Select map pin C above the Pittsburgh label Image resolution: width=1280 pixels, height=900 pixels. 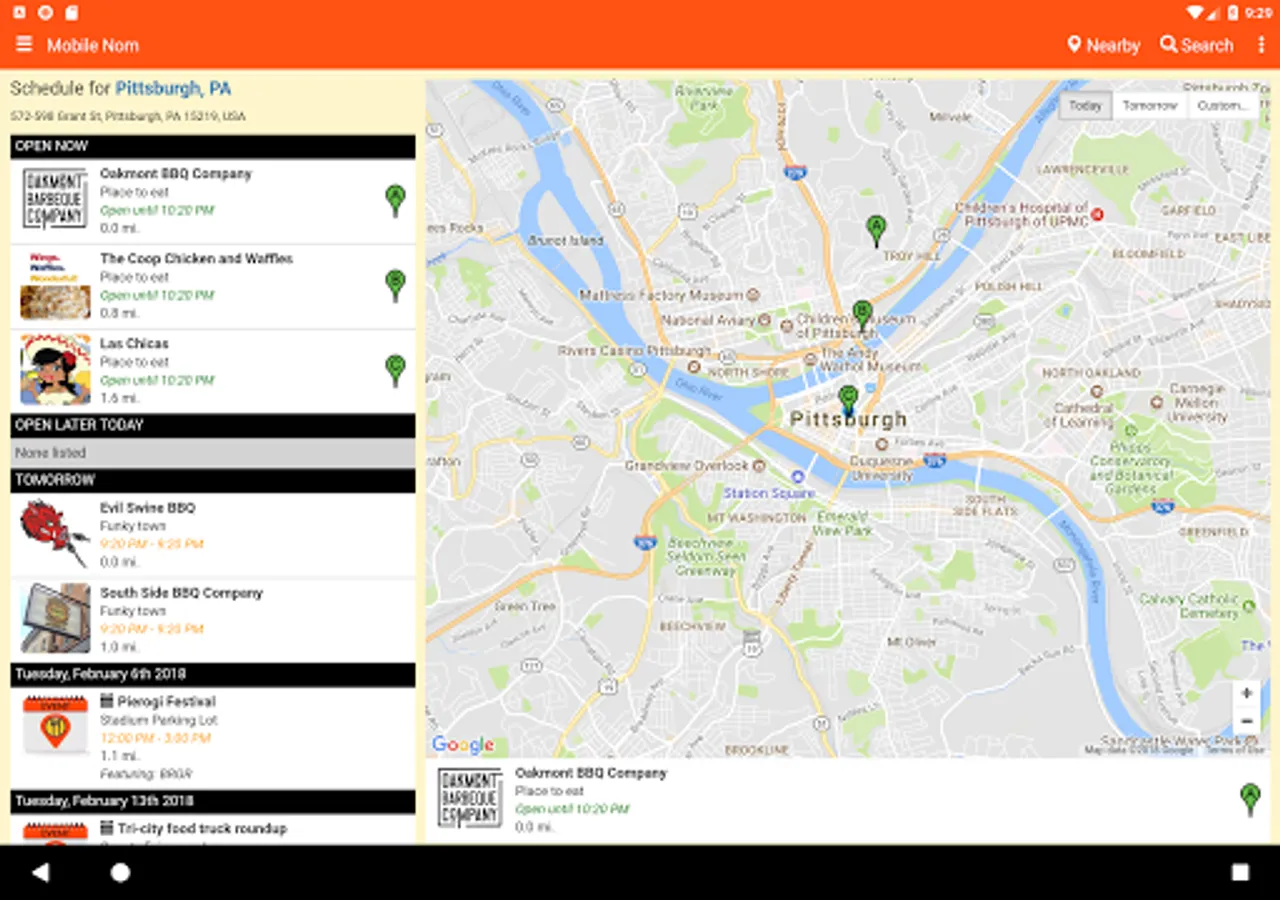click(x=848, y=401)
